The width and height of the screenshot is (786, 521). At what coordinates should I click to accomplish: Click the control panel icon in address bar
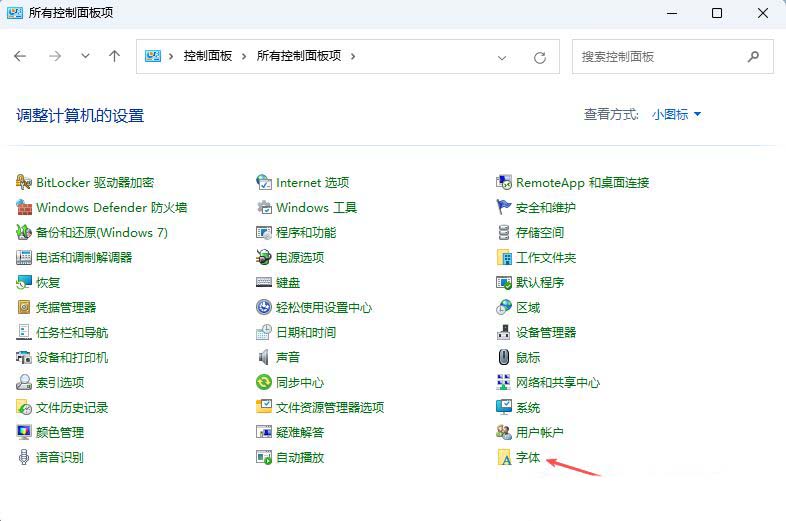(153, 56)
